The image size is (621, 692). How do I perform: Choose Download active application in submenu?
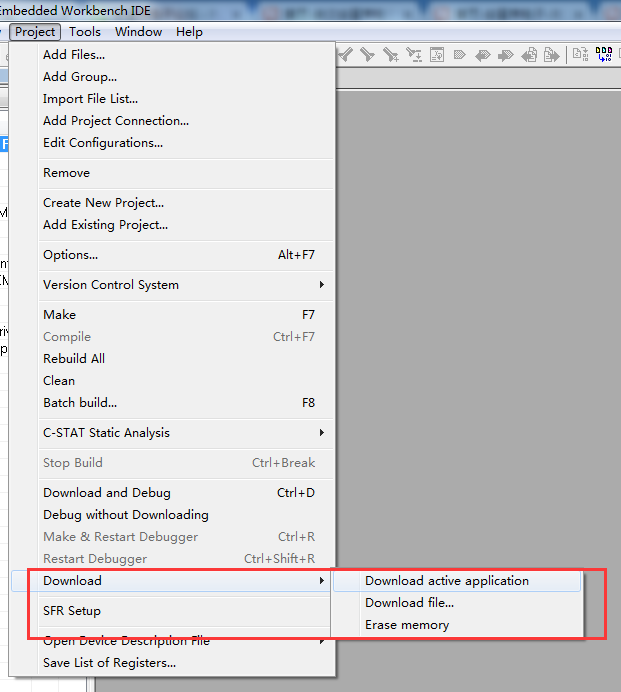point(457,581)
